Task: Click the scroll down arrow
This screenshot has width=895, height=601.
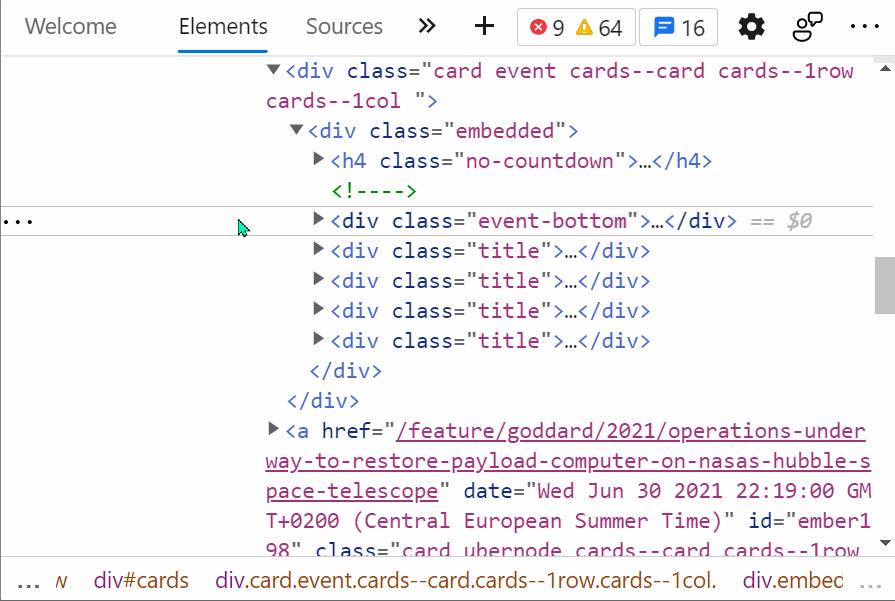Action: pos(885,543)
